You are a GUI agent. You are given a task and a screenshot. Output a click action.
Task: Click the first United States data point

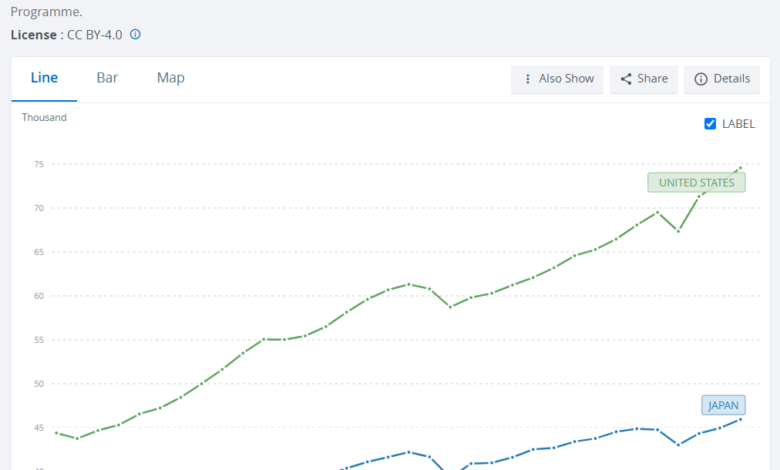56,433
